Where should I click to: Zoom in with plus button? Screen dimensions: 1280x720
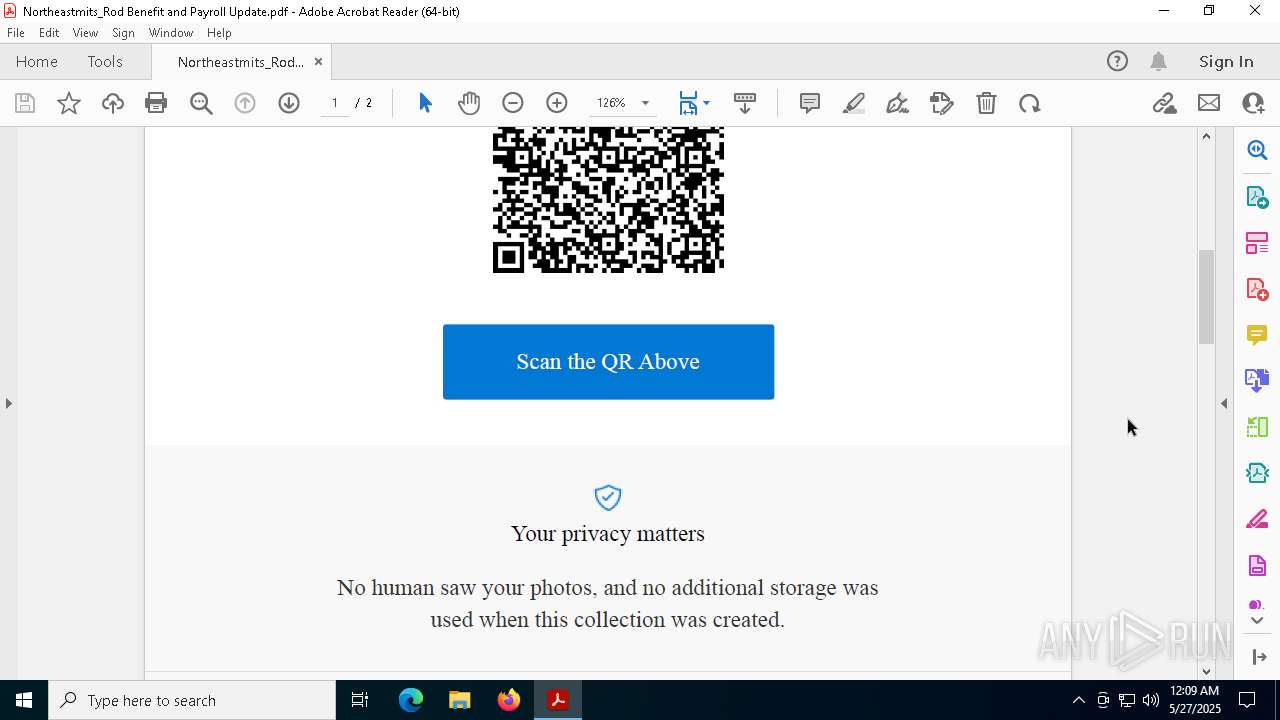point(557,103)
